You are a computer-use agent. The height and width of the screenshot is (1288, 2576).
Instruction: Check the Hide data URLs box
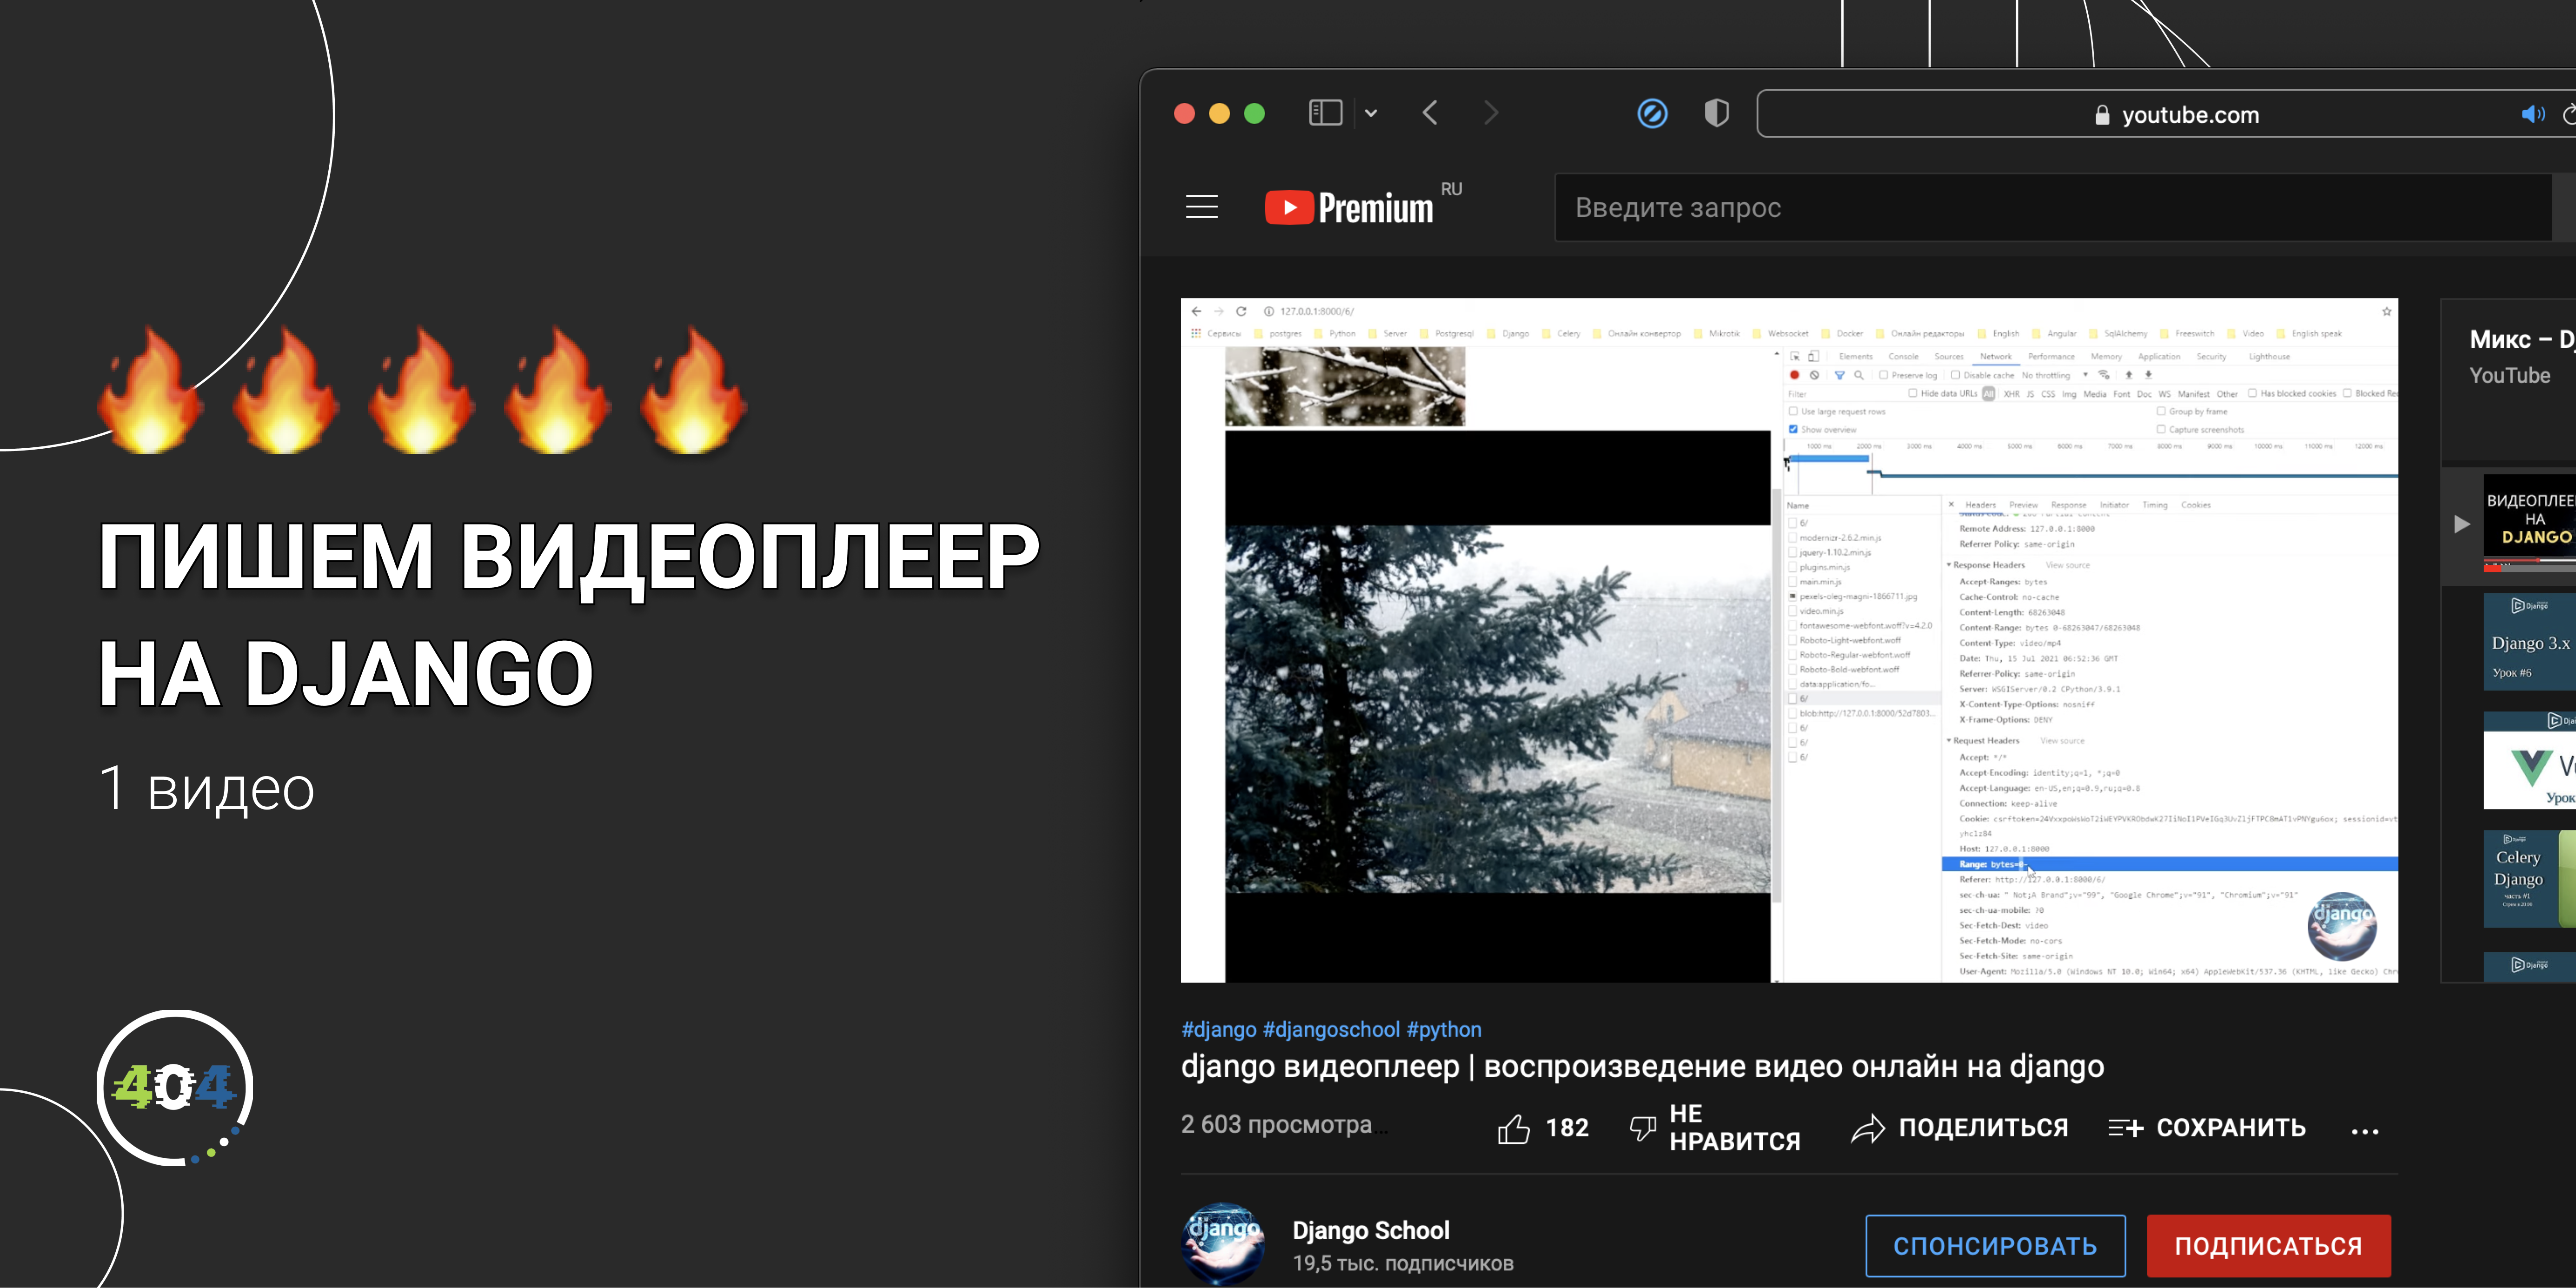(1913, 393)
